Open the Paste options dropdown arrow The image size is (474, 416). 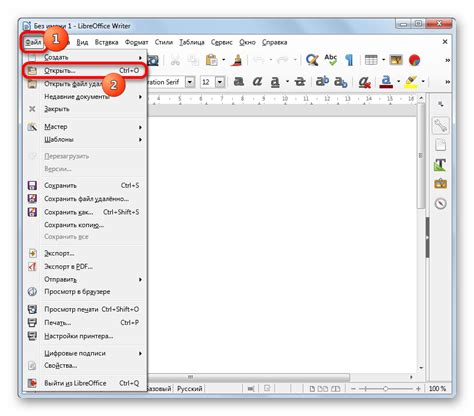click(224, 60)
